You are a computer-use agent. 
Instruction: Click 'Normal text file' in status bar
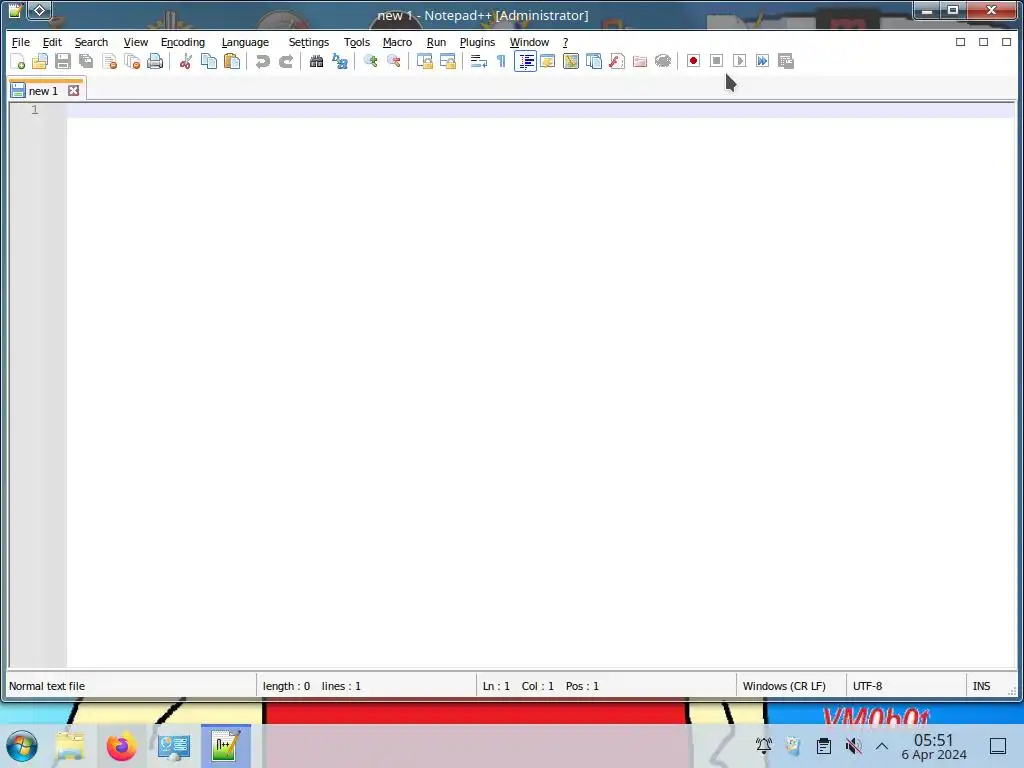pyautogui.click(x=47, y=686)
